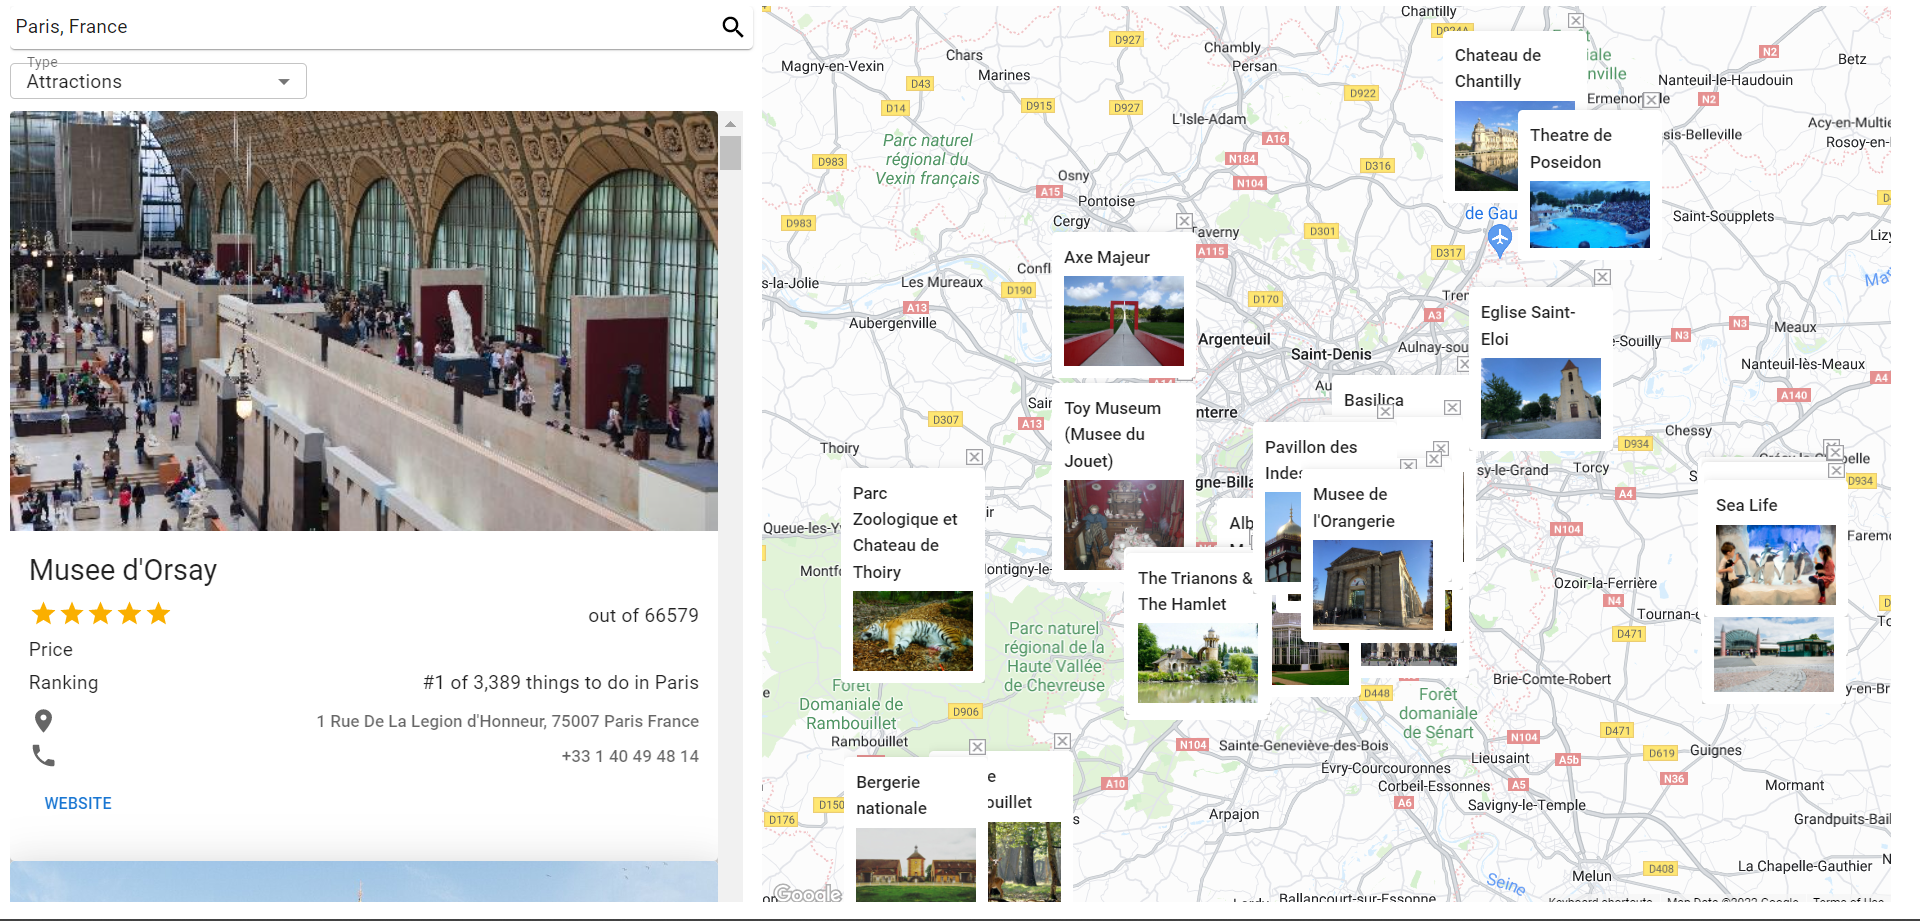The height and width of the screenshot is (921, 1920).
Task: Open the Theatre de Poseidon pool photo
Action: pyautogui.click(x=1590, y=214)
